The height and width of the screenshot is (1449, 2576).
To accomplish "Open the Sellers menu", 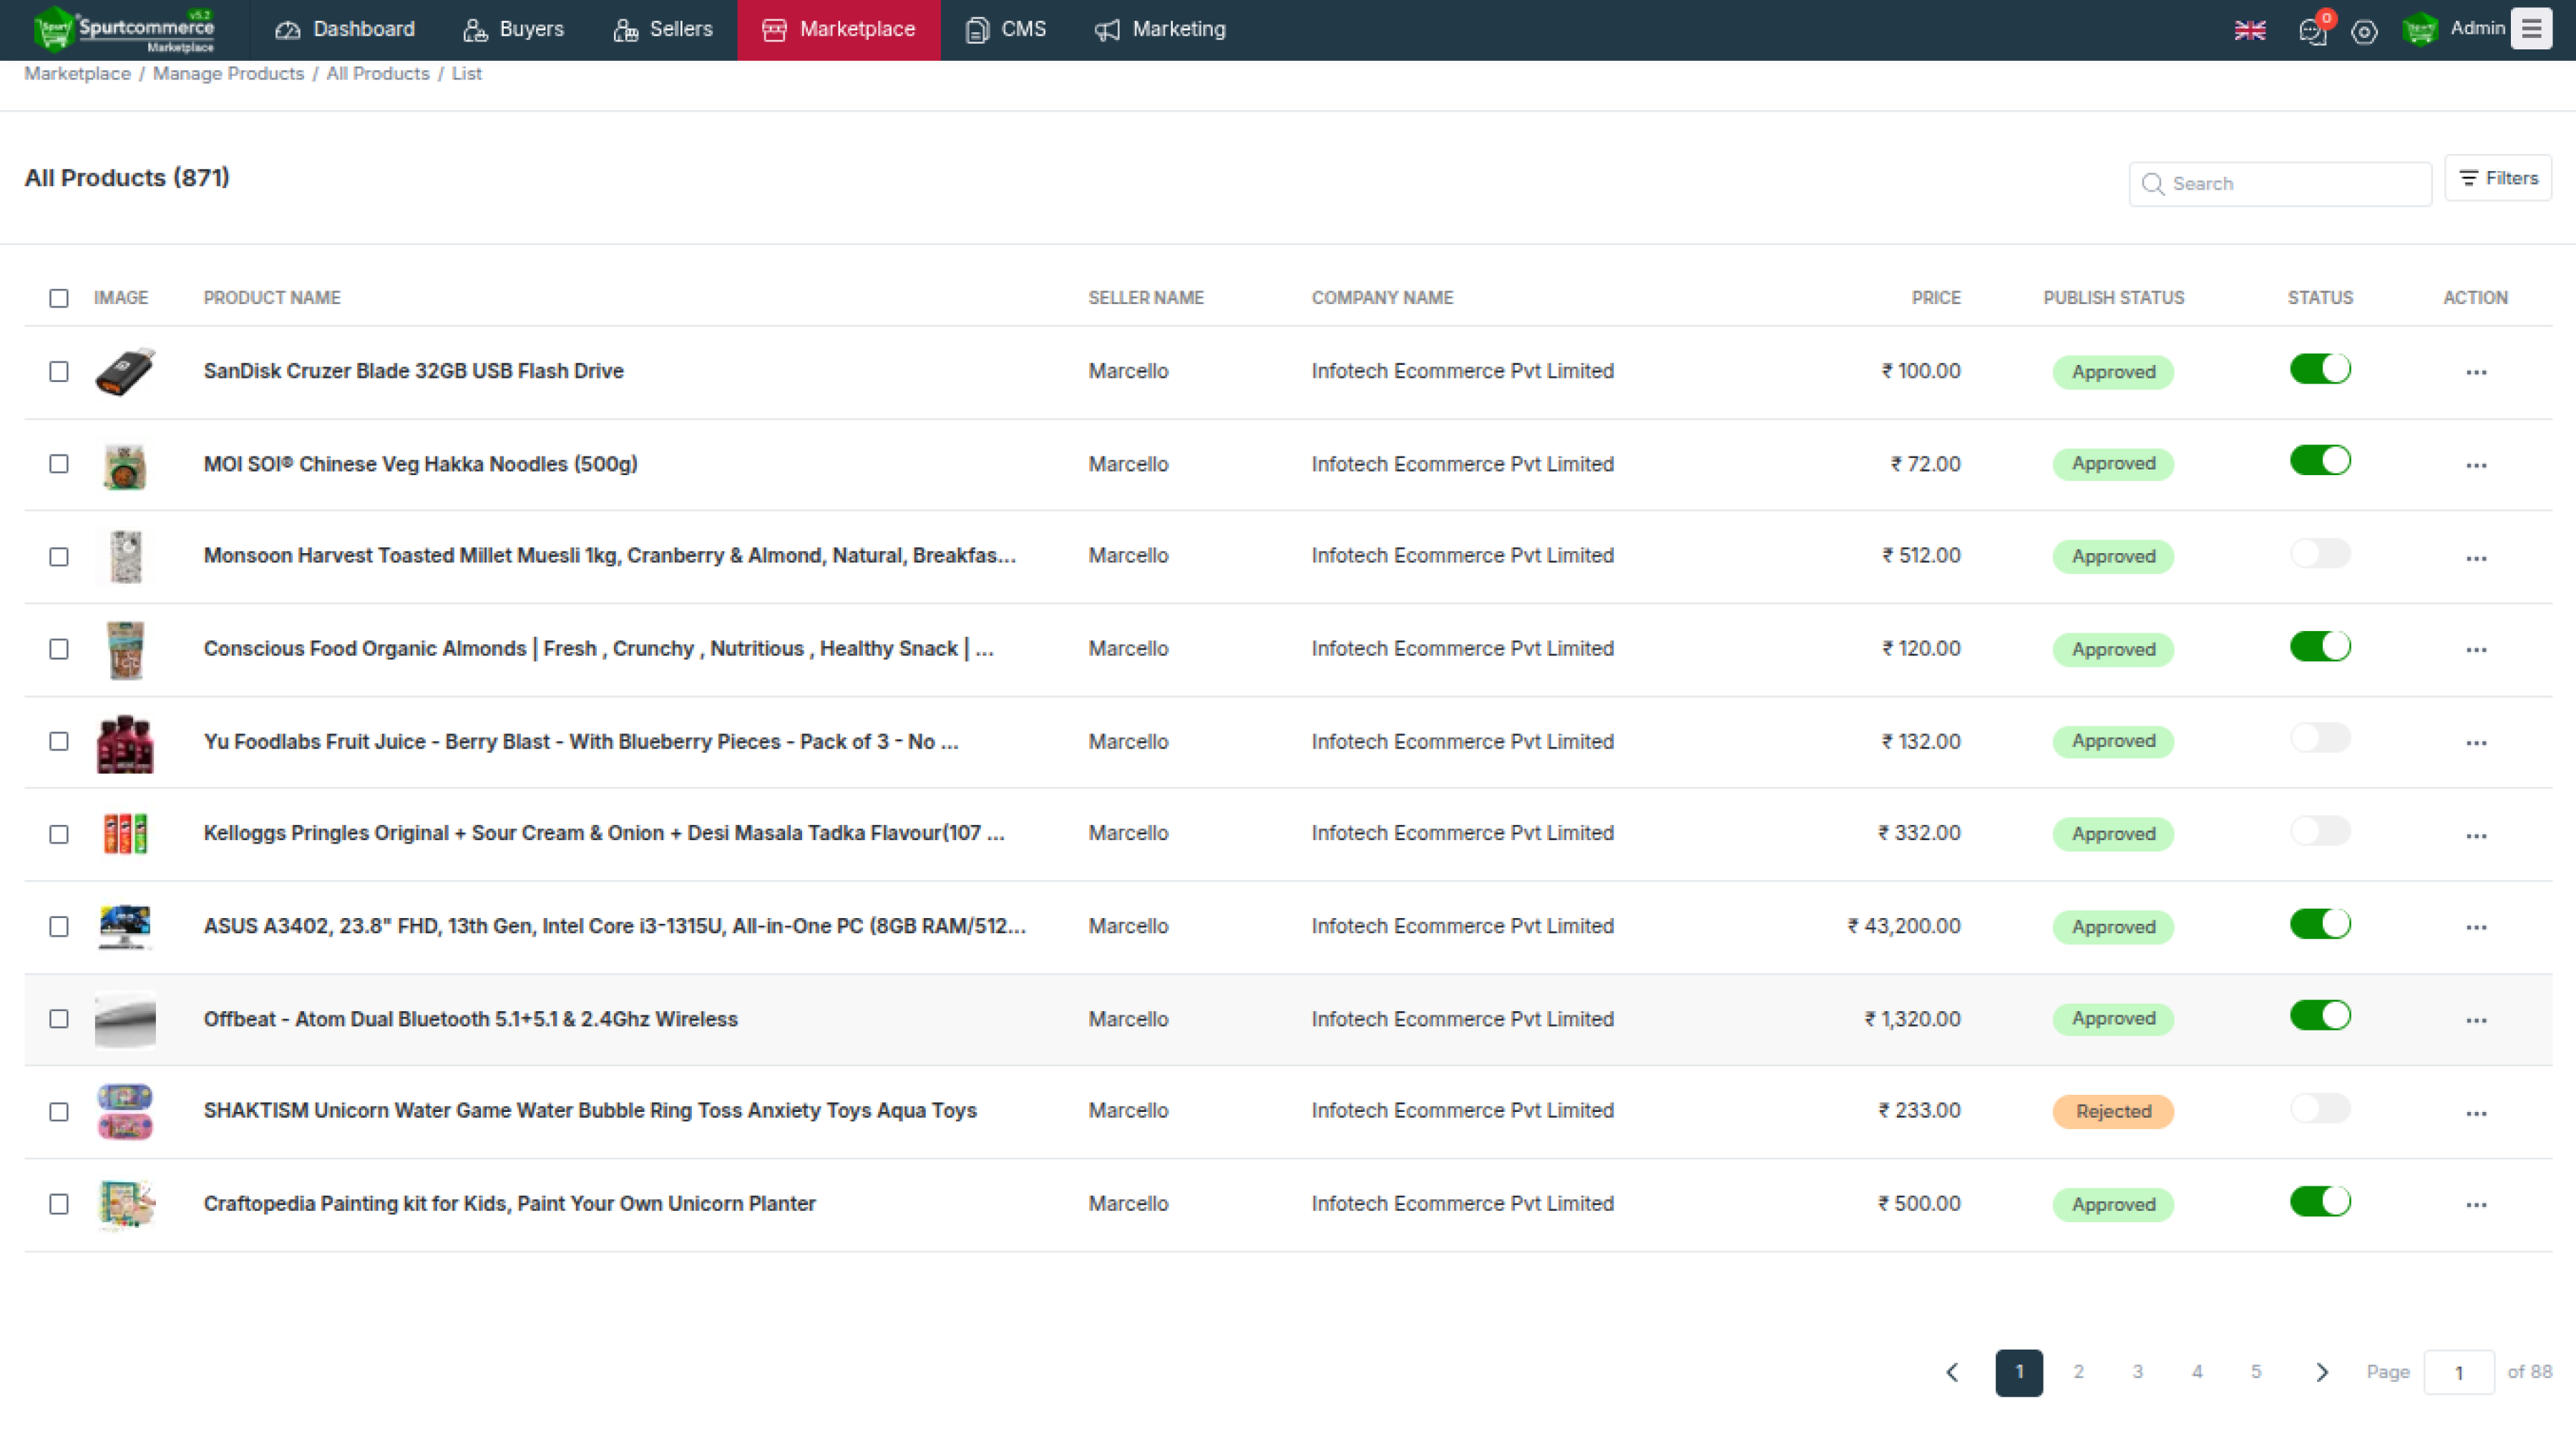I will coord(662,30).
